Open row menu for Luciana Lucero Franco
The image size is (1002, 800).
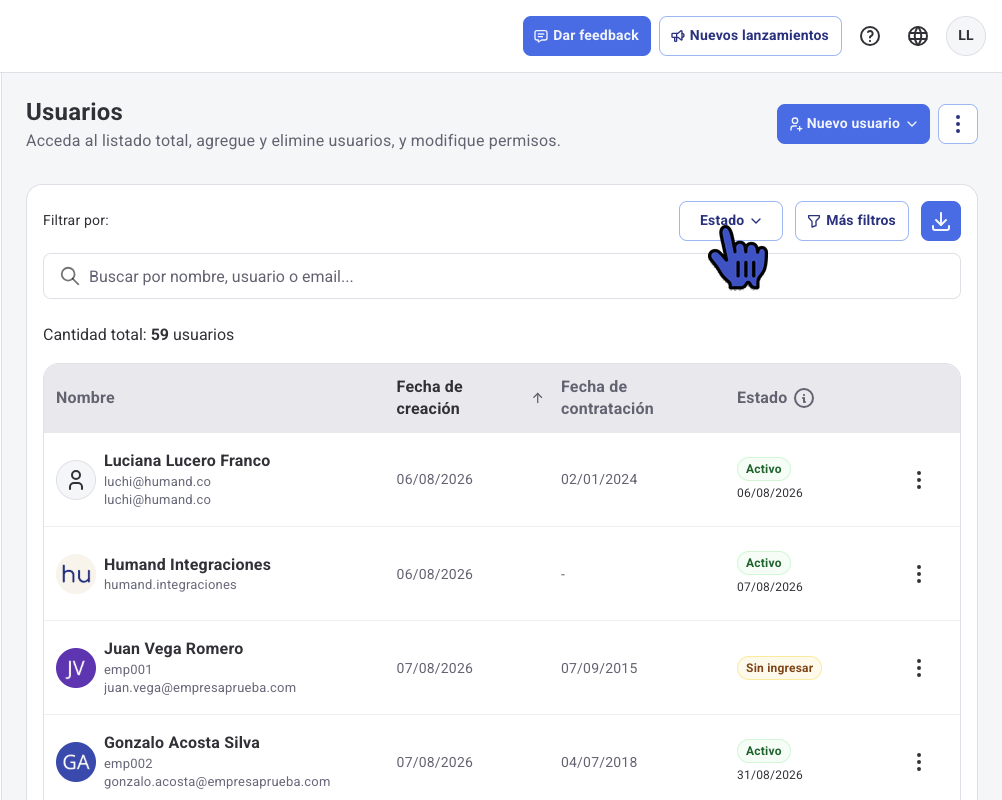(918, 480)
